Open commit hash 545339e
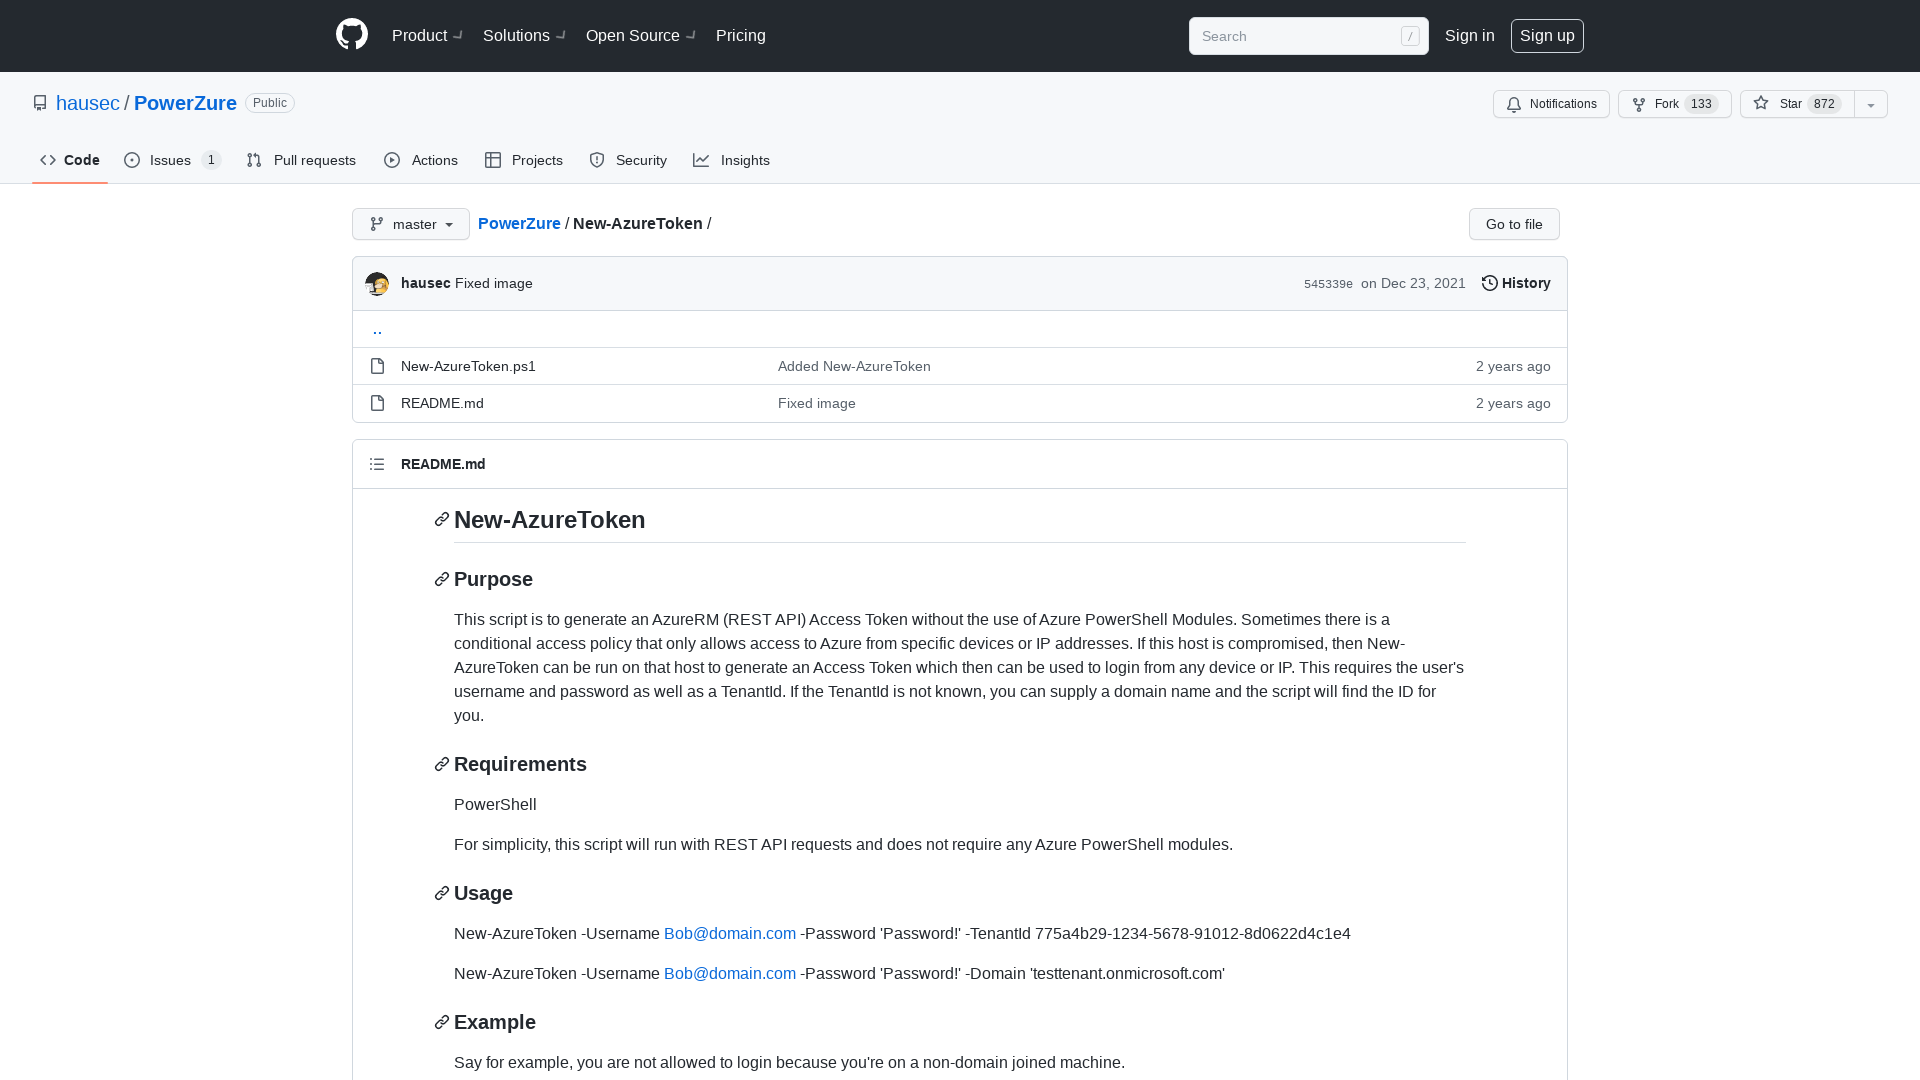The height and width of the screenshot is (1080, 1920). [x=1328, y=284]
